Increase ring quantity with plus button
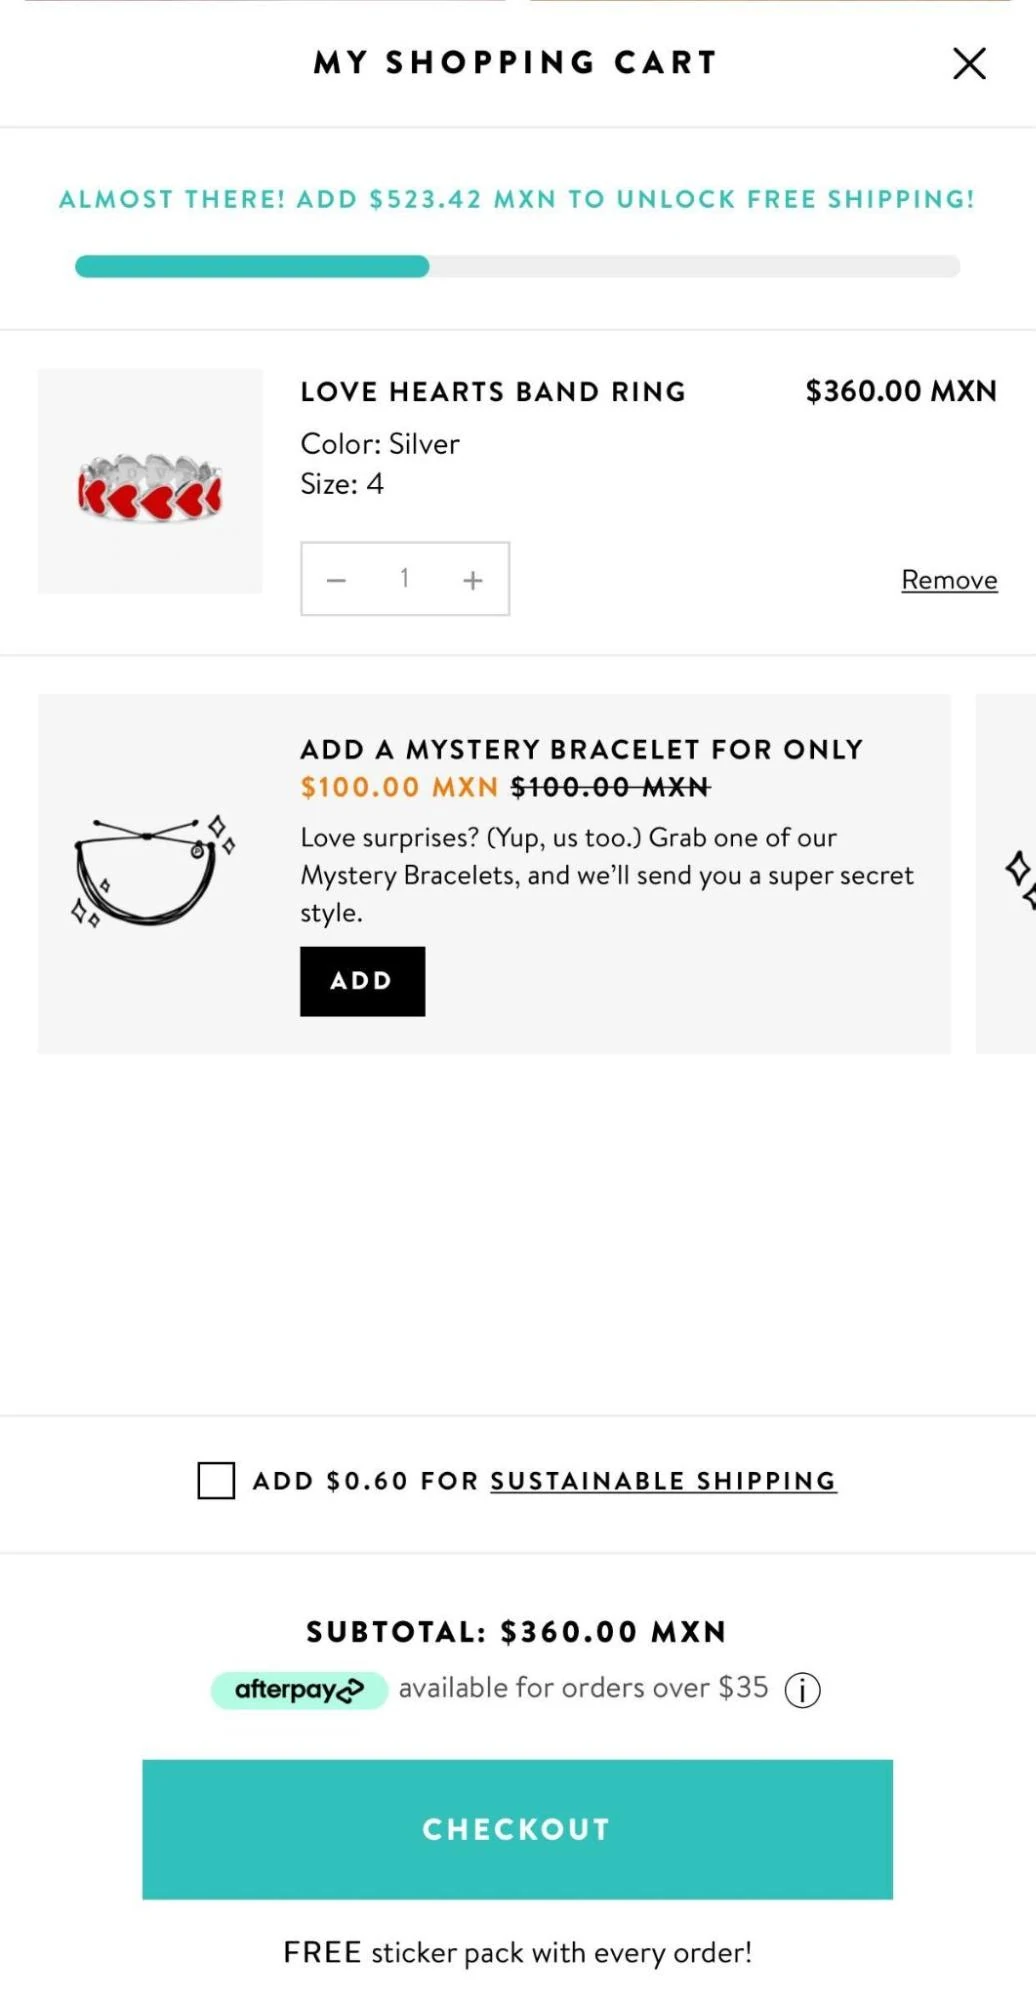Image resolution: width=1036 pixels, height=1999 pixels. [473, 580]
